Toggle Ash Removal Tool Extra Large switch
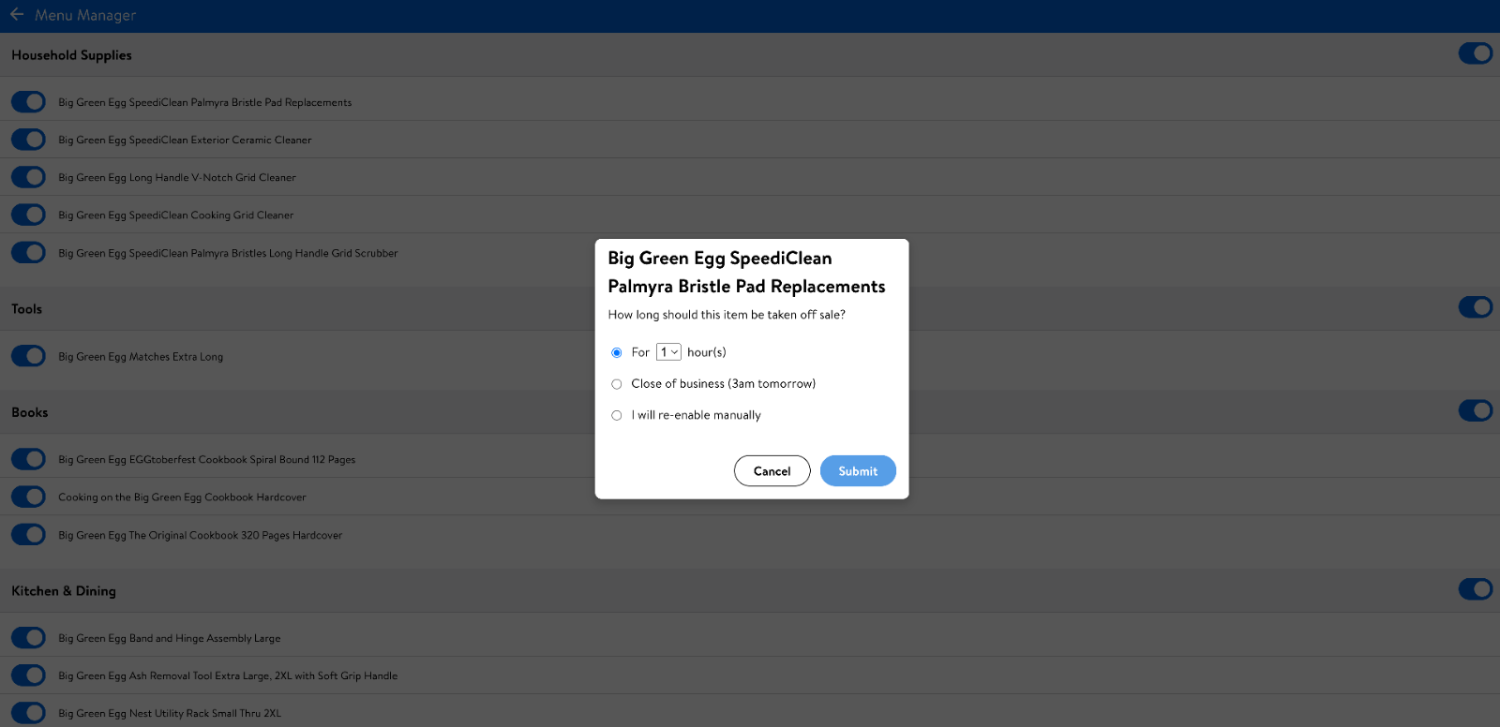Viewport: 1500px width, 727px height. (29, 675)
